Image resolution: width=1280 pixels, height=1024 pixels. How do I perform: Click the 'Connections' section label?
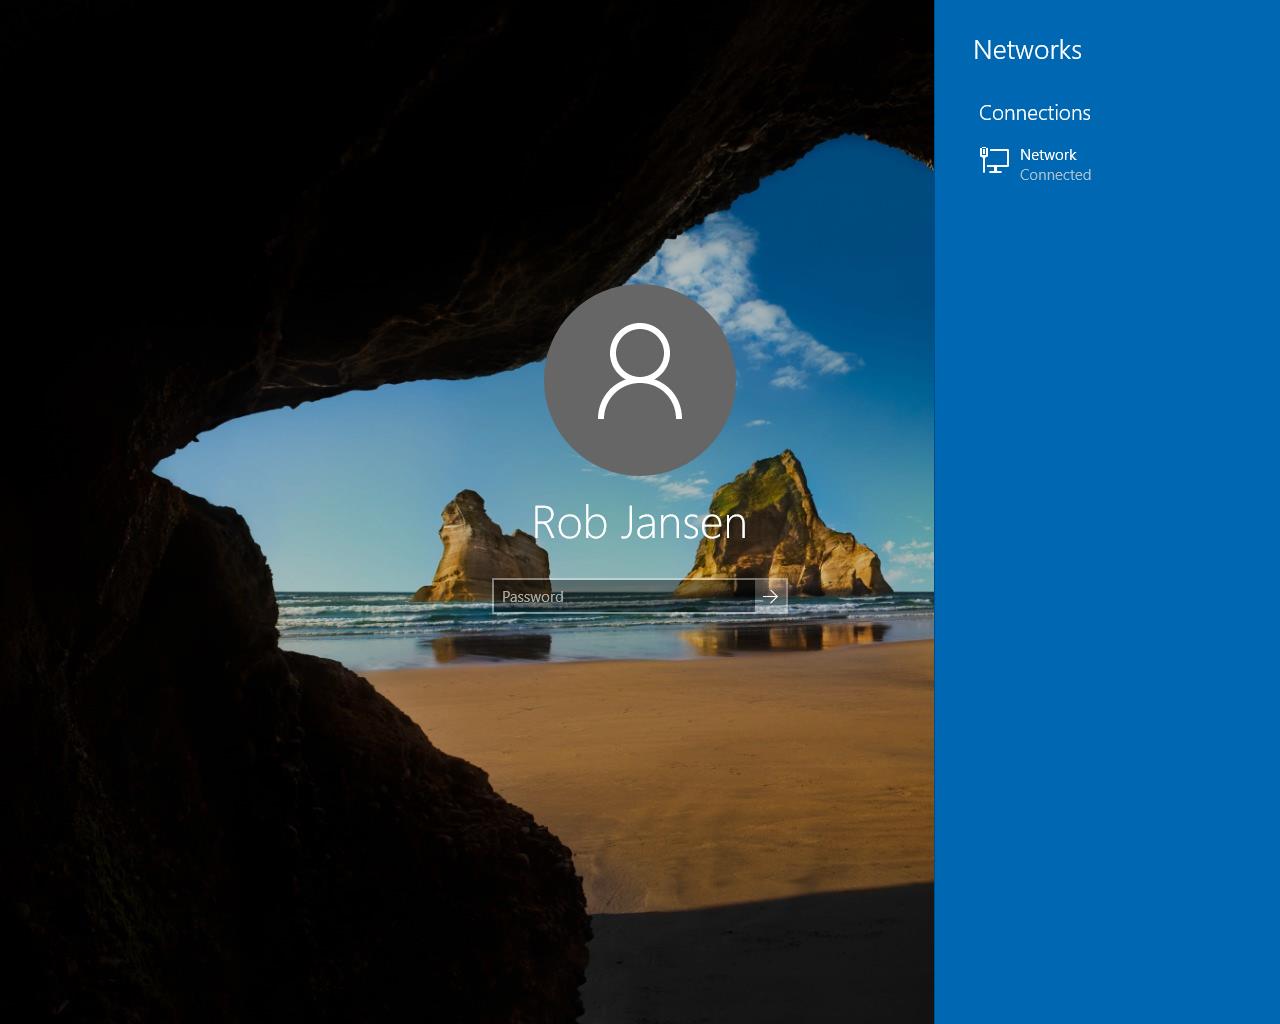[1034, 113]
